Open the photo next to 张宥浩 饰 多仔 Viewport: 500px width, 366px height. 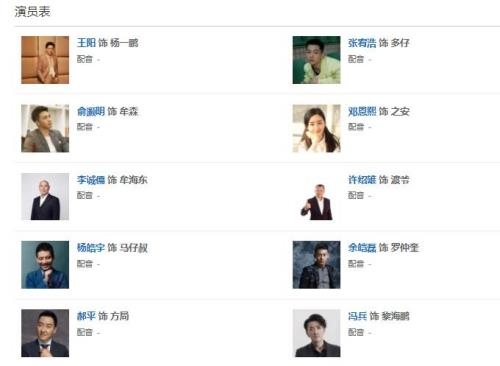(x=317, y=60)
